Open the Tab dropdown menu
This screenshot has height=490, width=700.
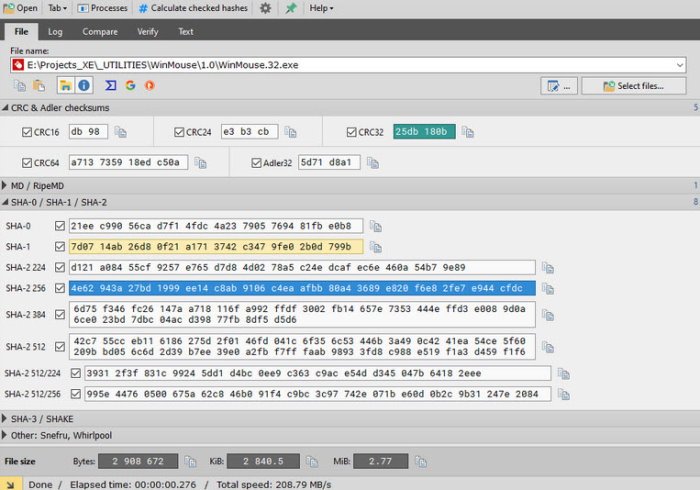point(57,8)
